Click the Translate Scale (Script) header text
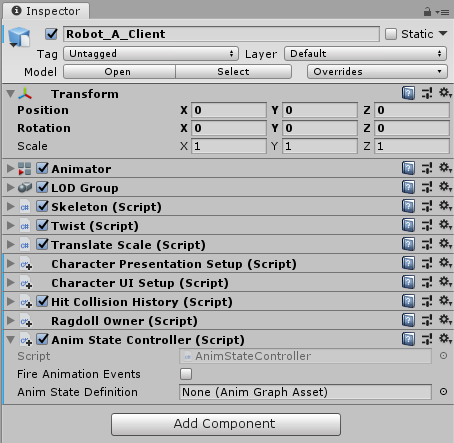Screen dimensions: 454x443 click(x=128, y=245)
